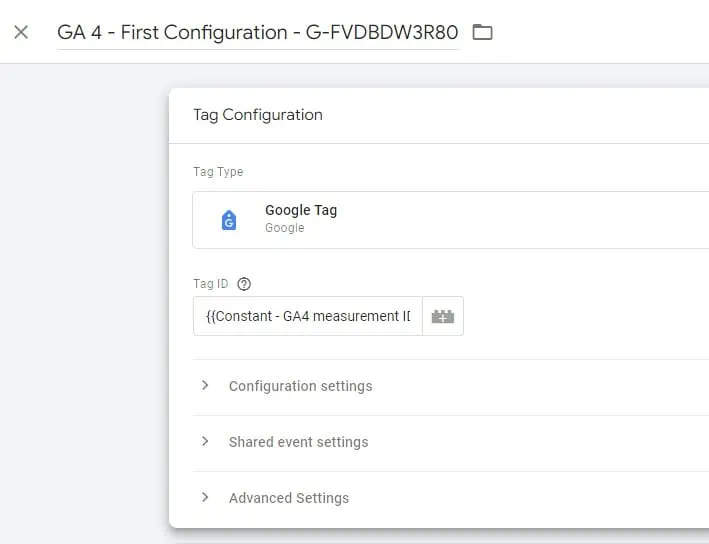Click the Tag Configuration heading
This screenshot has height=544, width=709.
pyautogui.click(x=258, y=115)
